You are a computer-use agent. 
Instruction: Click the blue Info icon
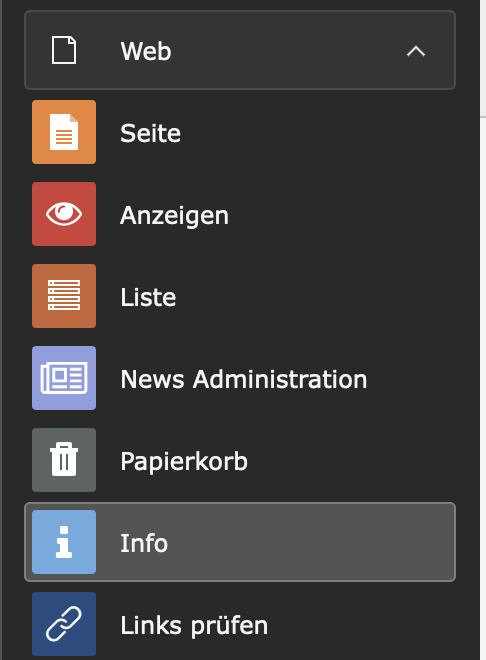pos(64,542)
